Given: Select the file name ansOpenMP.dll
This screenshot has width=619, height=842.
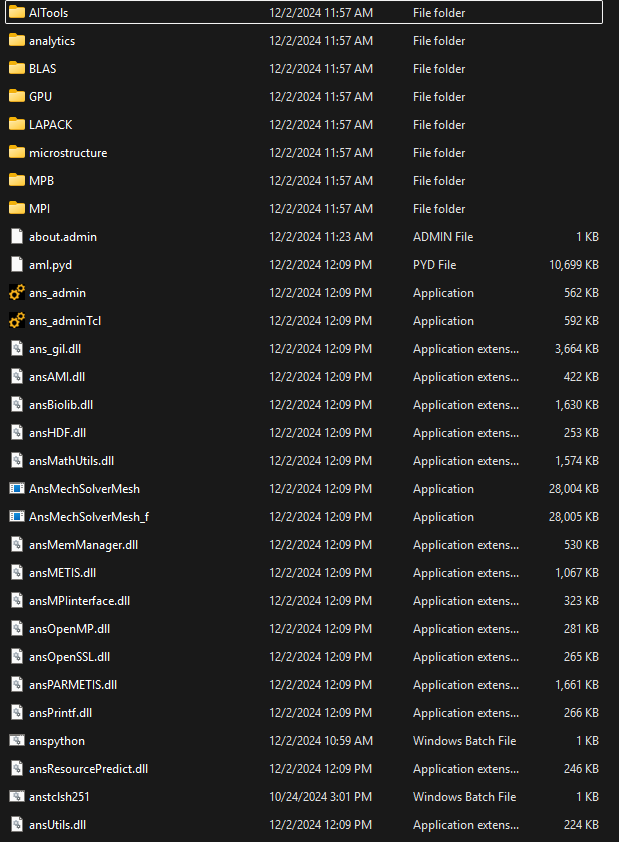Looking at the screenshot, I should click(x=69, y=629).
